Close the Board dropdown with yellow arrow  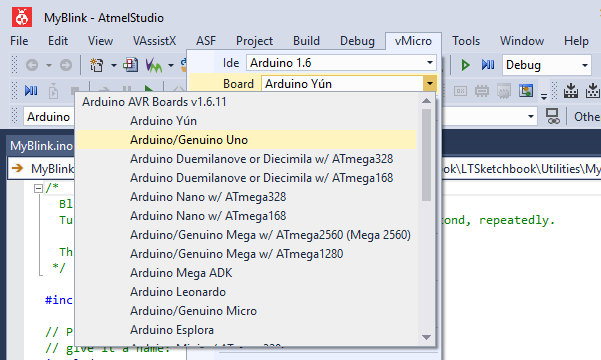click(430, 84)
